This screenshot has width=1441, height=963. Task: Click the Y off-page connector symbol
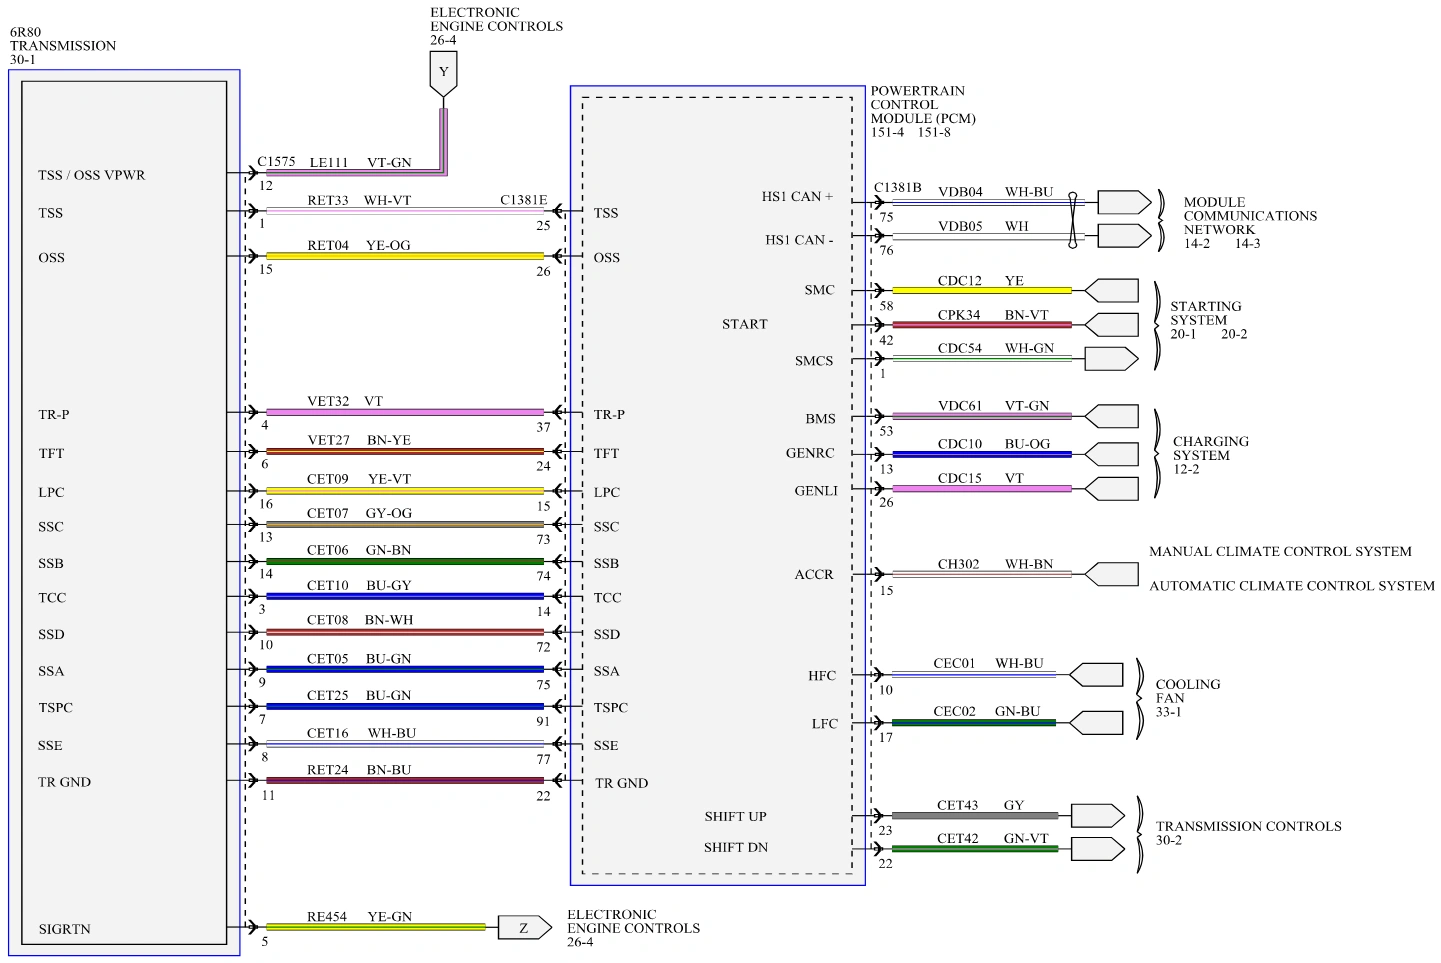(443, 74)
